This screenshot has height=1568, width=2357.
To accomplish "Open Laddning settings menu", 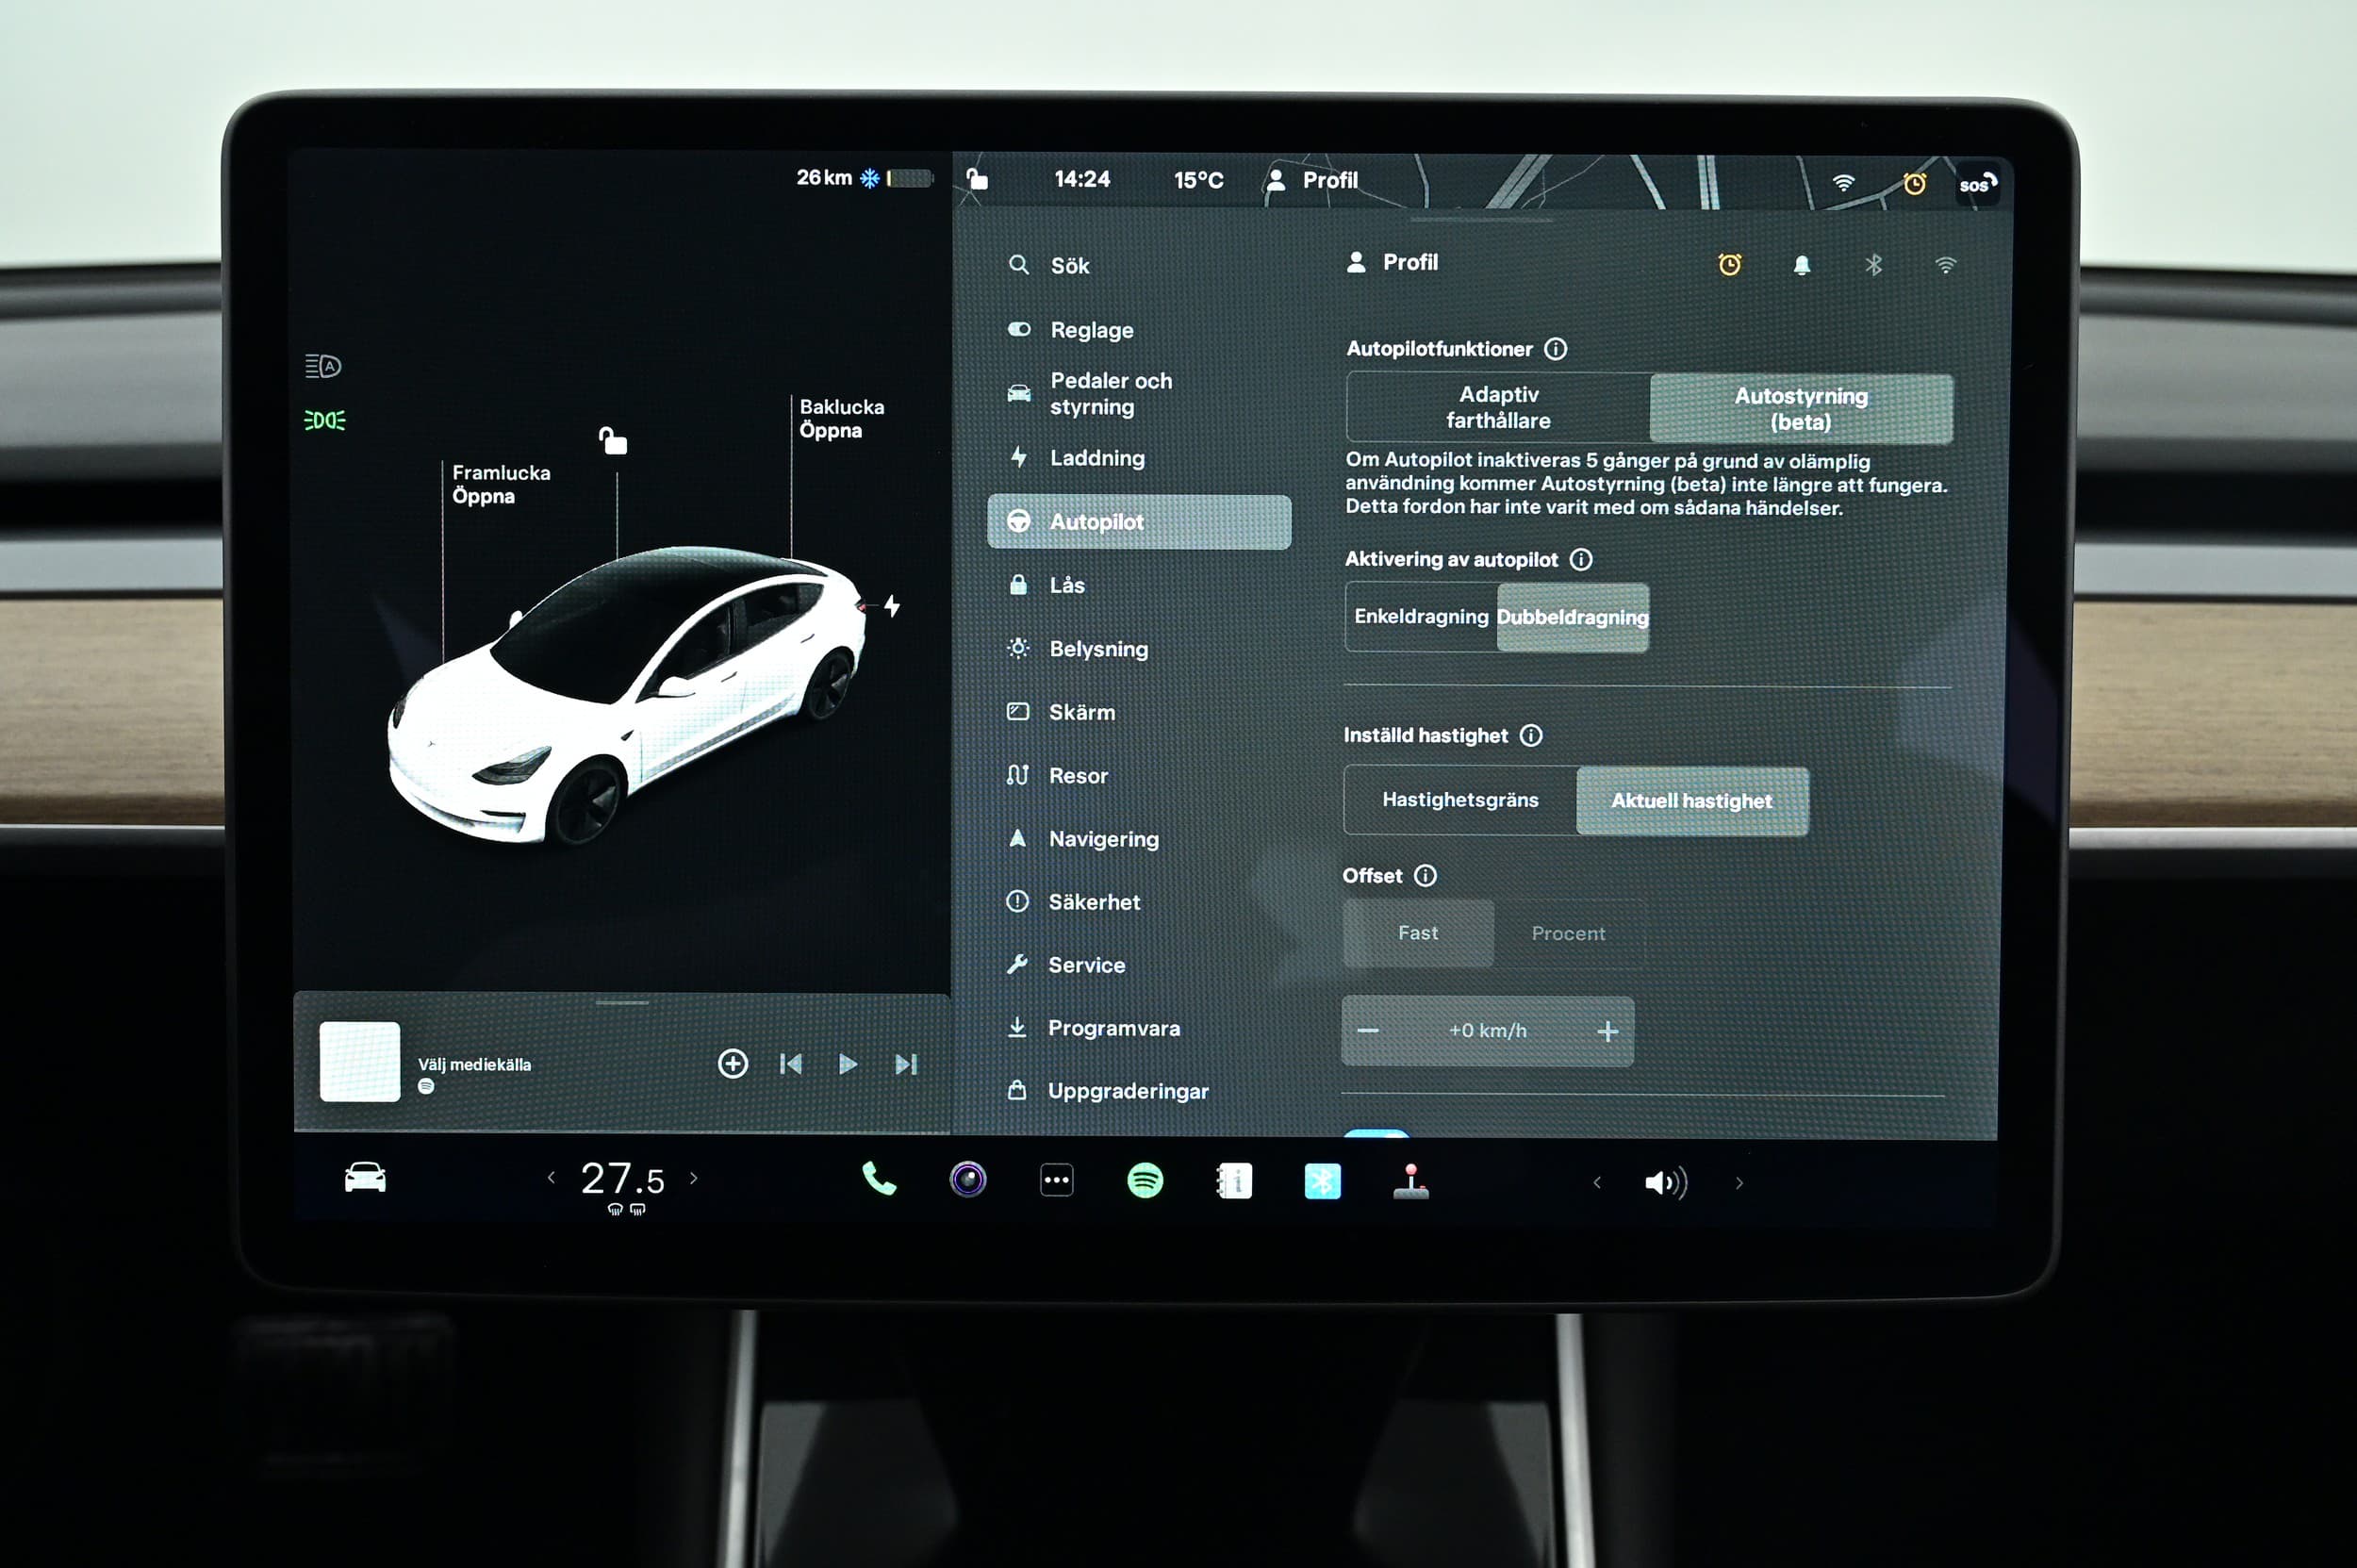I will pyautogui.click(x=1097, y=458).
